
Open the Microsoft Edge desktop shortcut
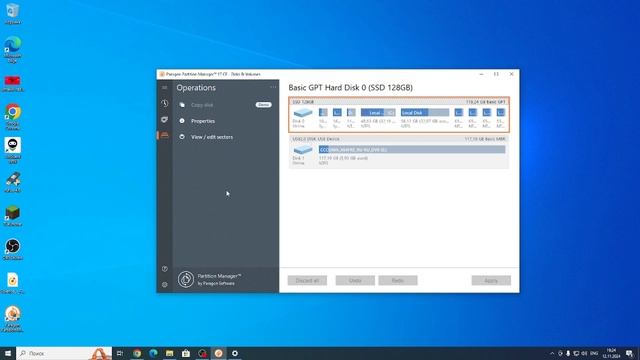coord(13,49)
